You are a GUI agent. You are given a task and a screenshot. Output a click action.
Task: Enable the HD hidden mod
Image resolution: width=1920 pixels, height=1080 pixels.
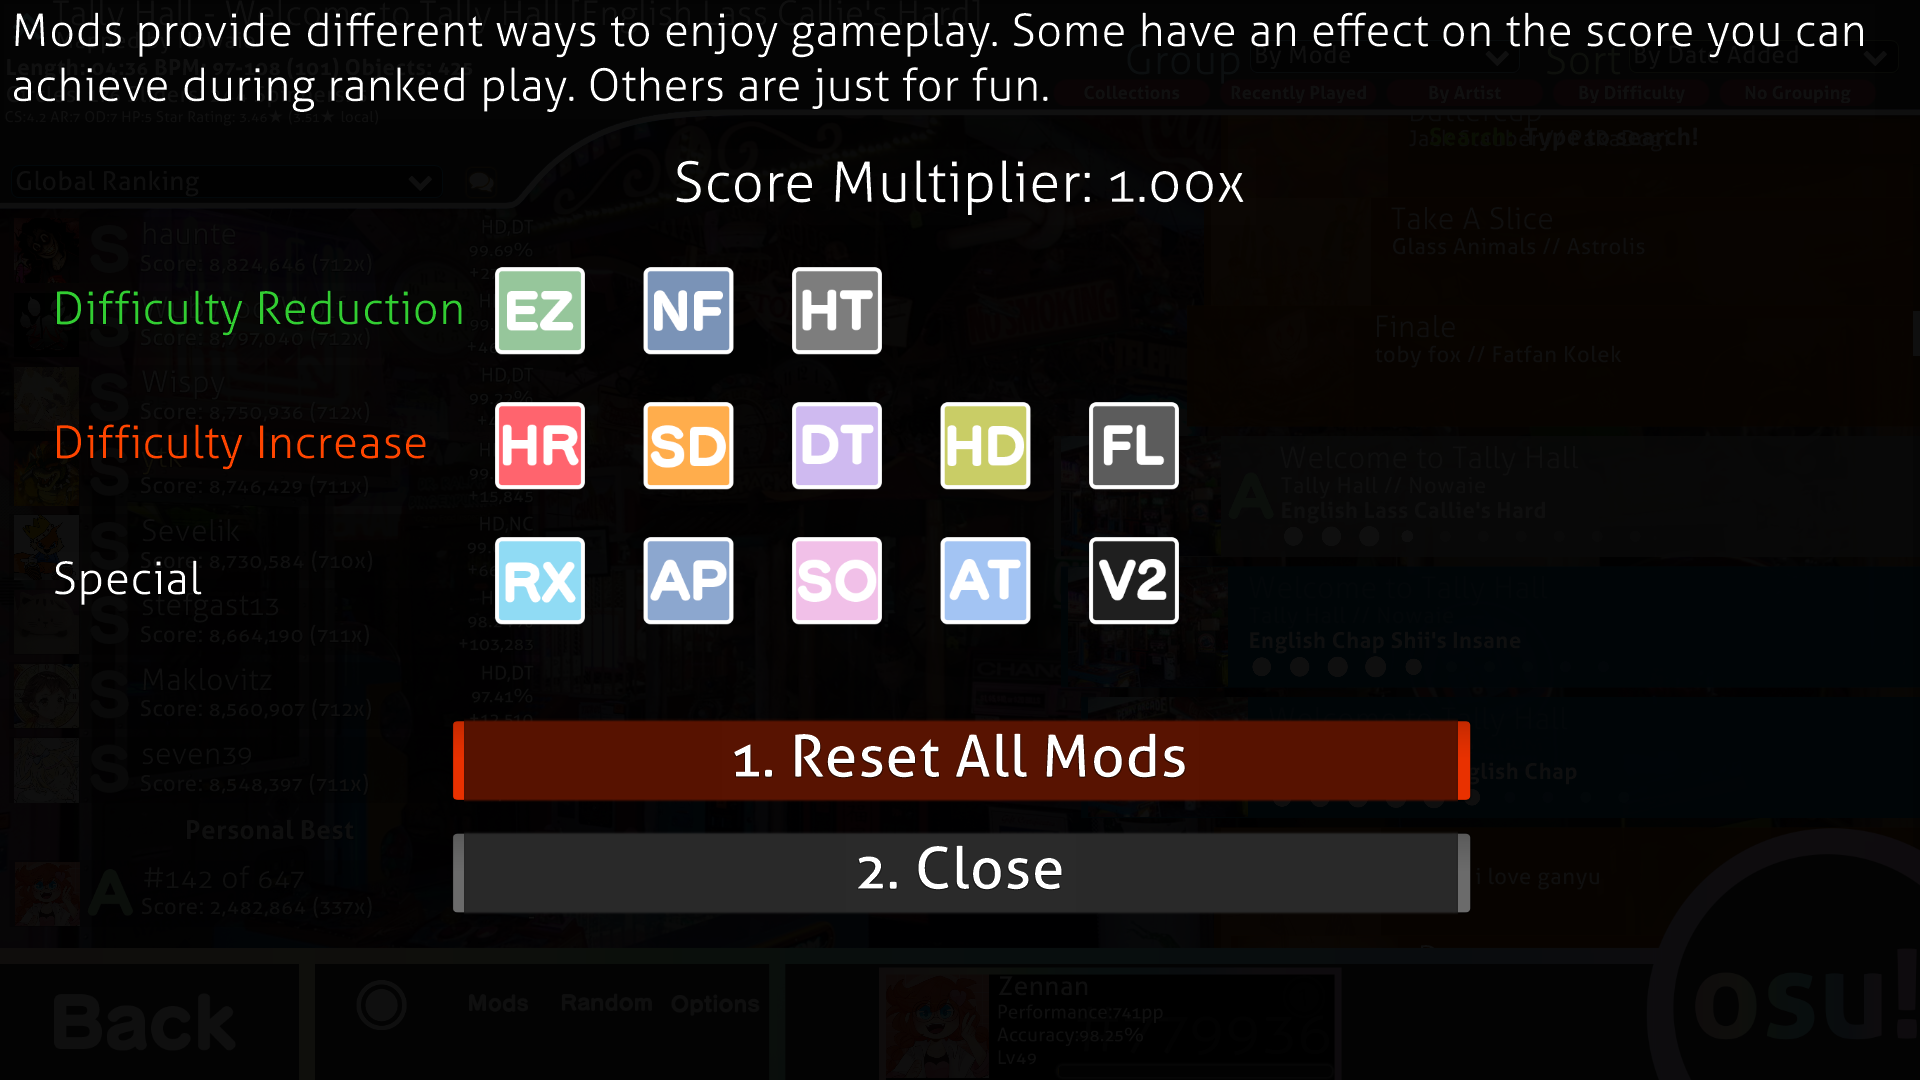point(984,446)
